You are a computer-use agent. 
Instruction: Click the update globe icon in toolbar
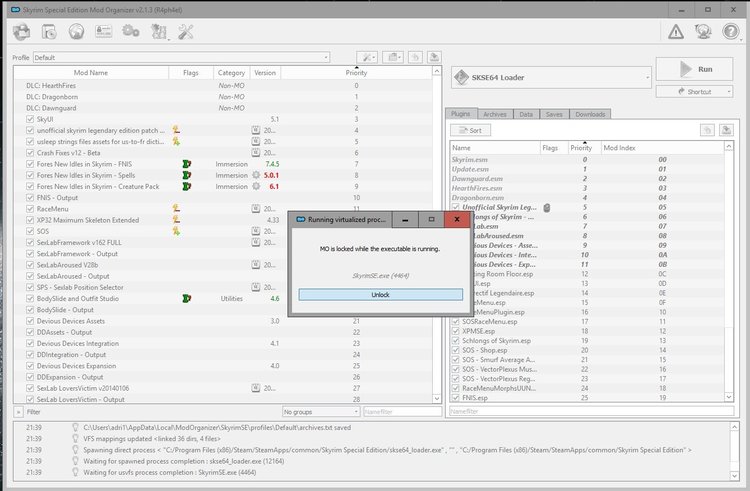click(703, 32)
